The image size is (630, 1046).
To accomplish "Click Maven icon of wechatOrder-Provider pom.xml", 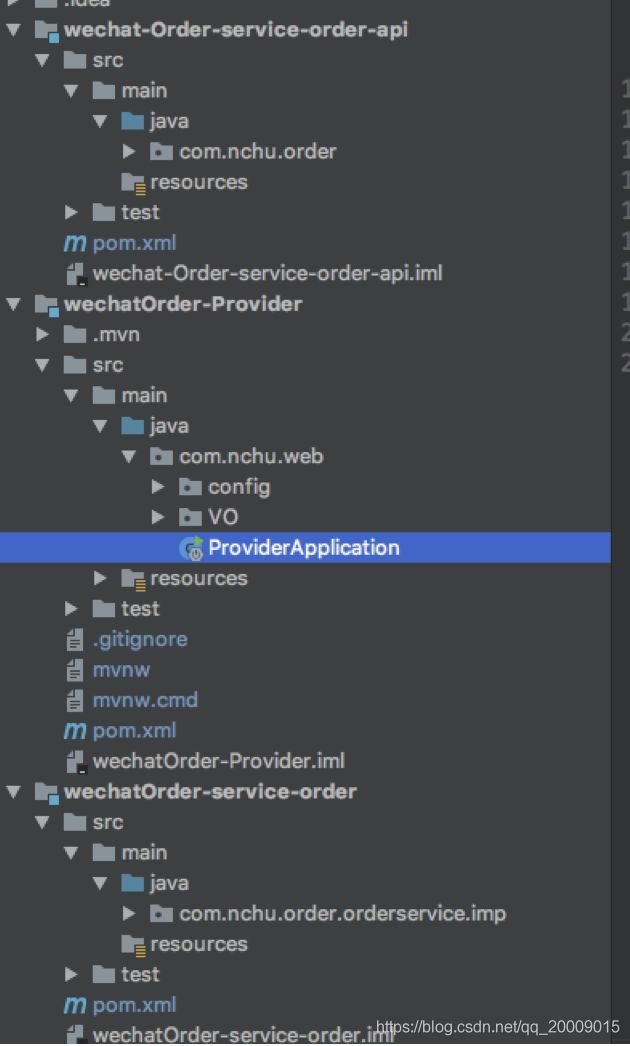I will (75, 731).
